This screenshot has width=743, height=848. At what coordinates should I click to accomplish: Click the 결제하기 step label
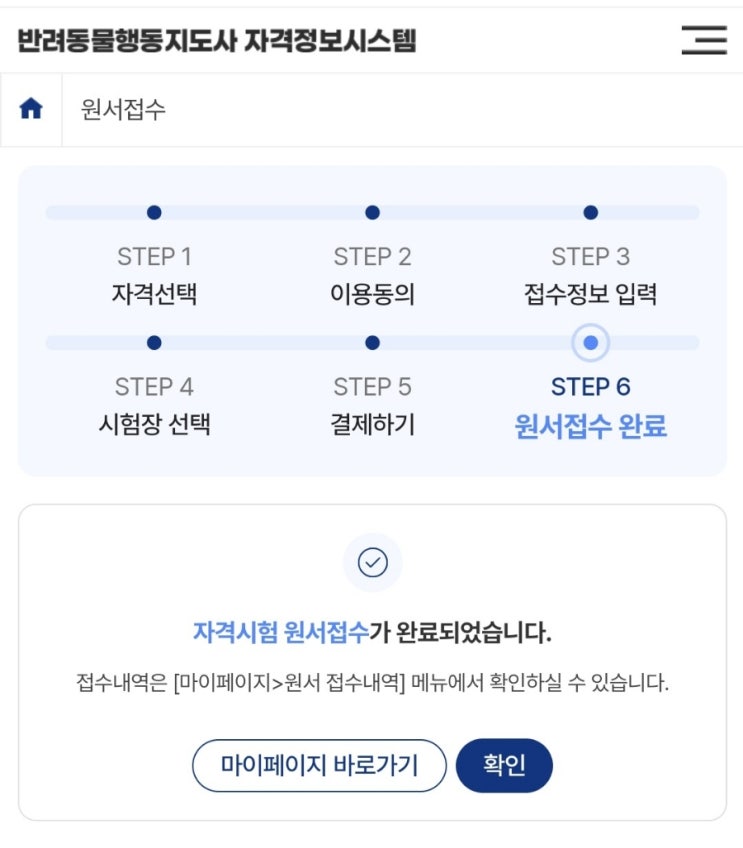pos(373,423)
